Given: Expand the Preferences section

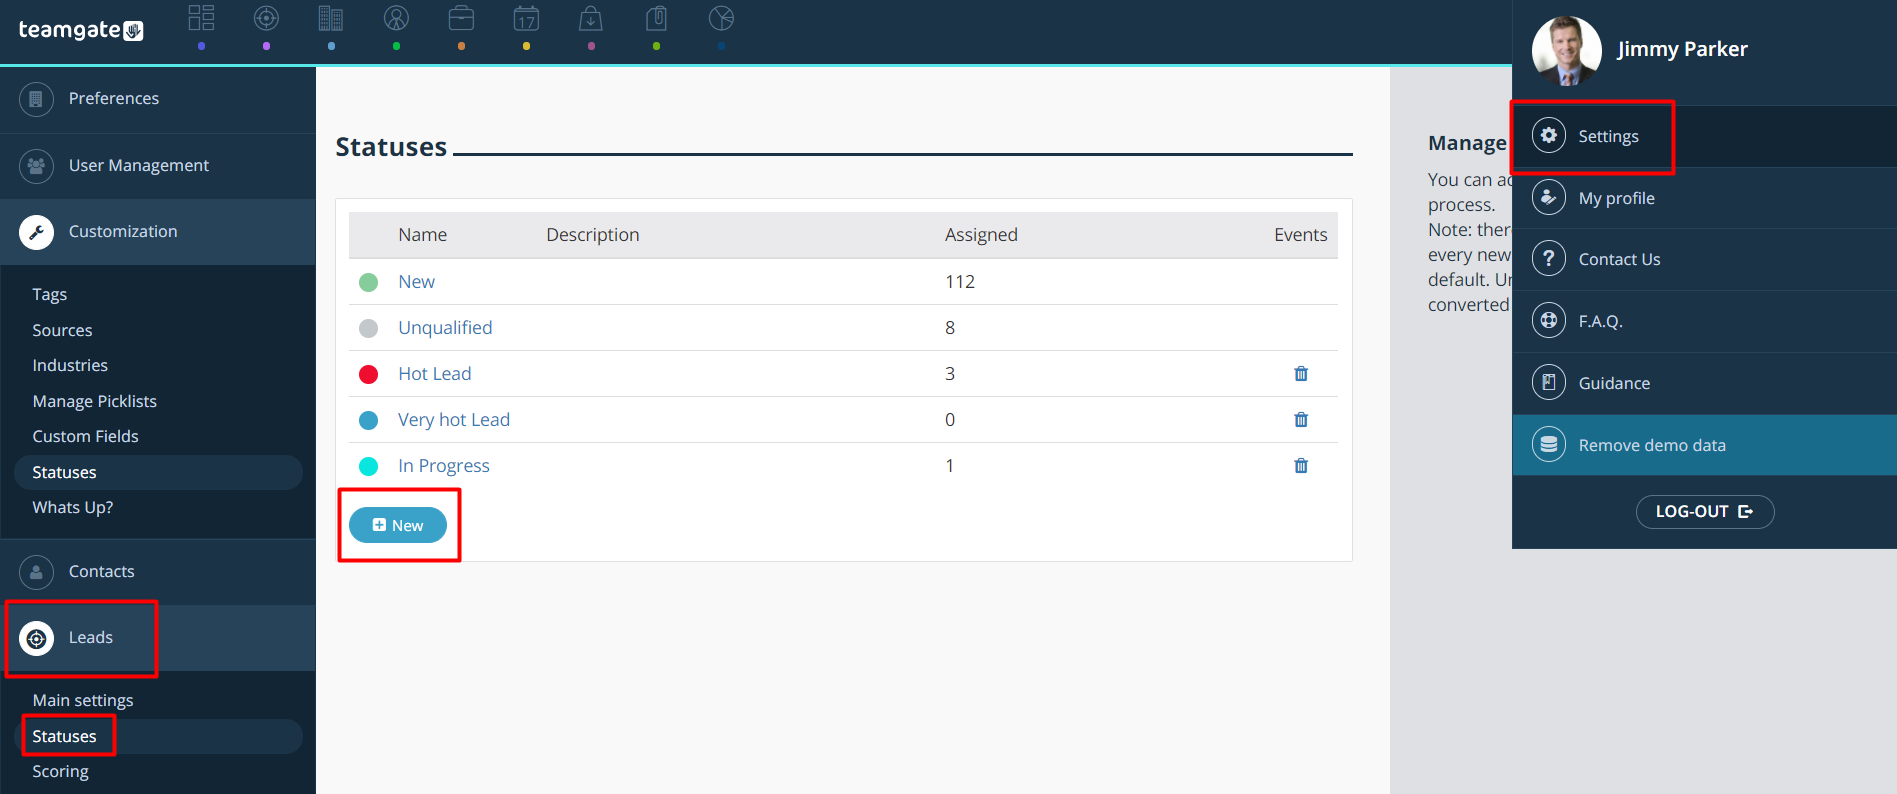Looking at the screenshot, I should point(158,99).
